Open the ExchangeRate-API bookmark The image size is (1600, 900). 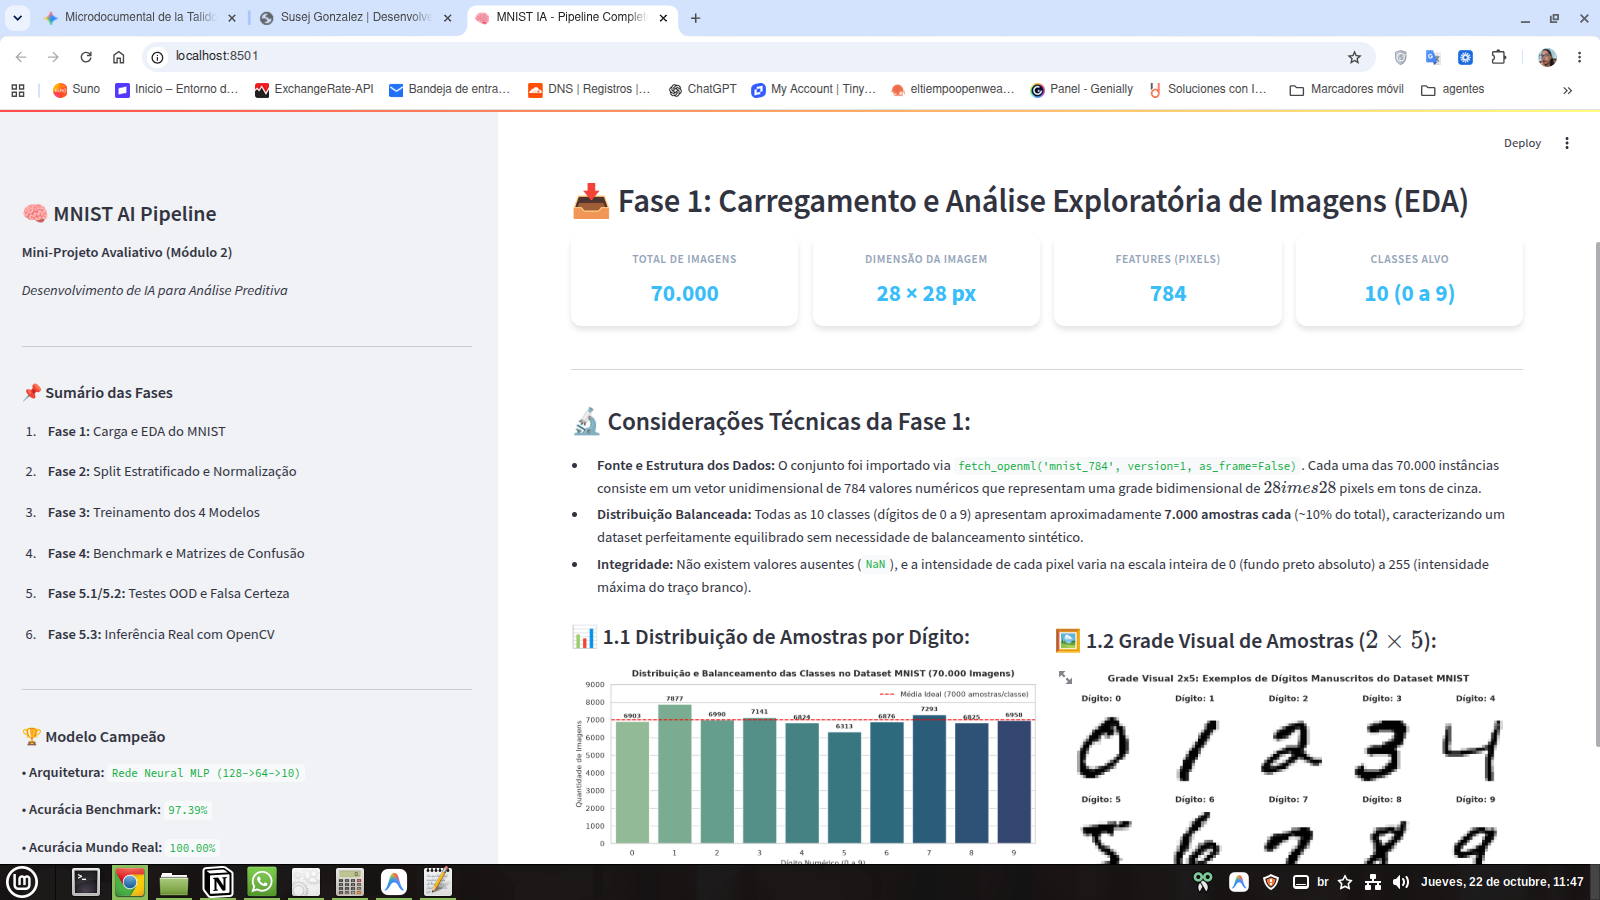[314, 89]
